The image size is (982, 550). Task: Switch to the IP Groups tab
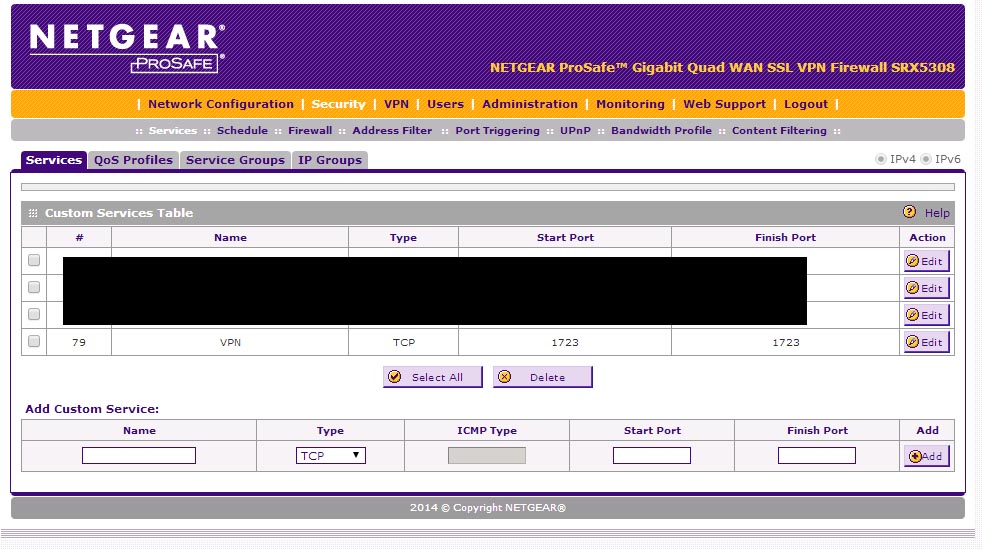pos(330,160)
